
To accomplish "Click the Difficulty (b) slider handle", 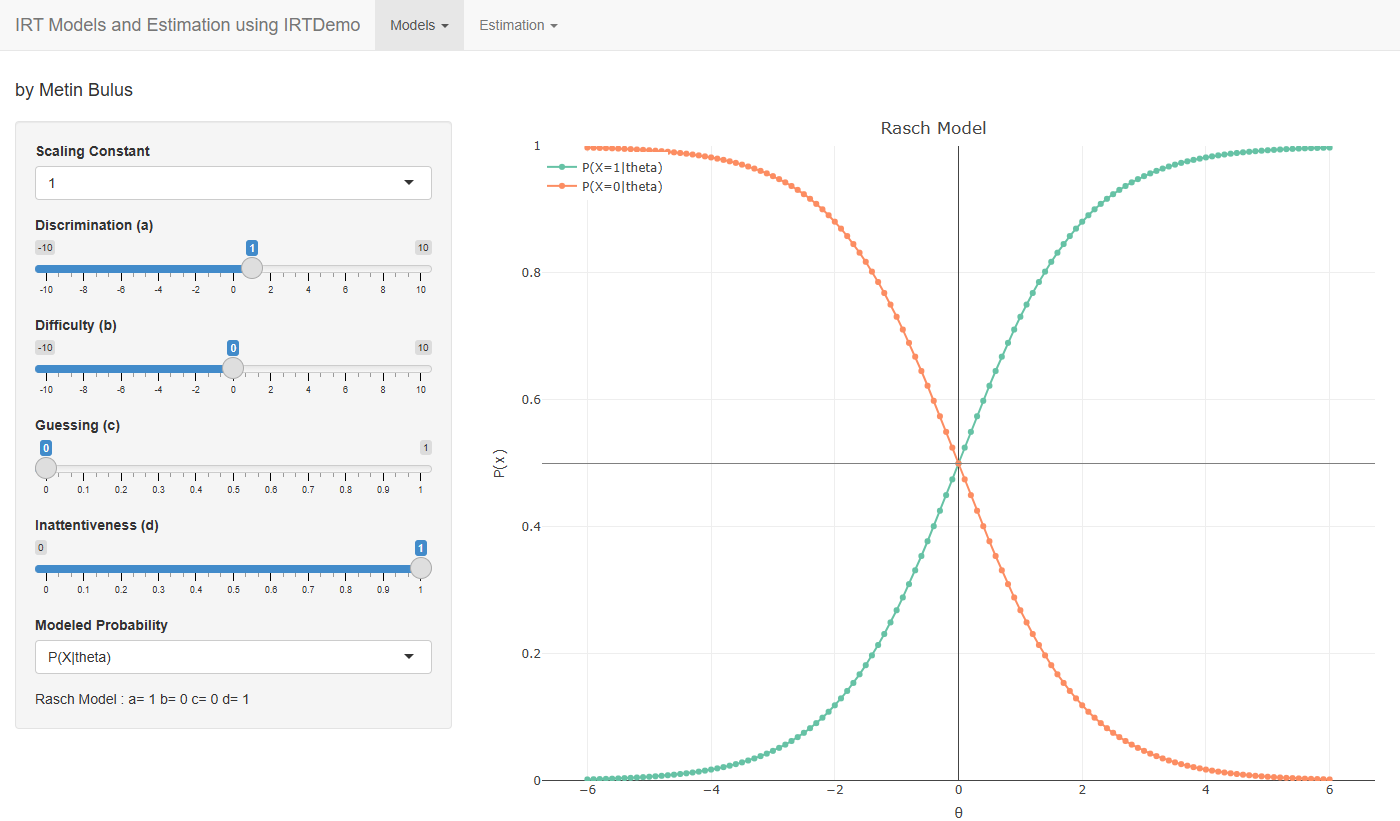I will pos(233,368).
